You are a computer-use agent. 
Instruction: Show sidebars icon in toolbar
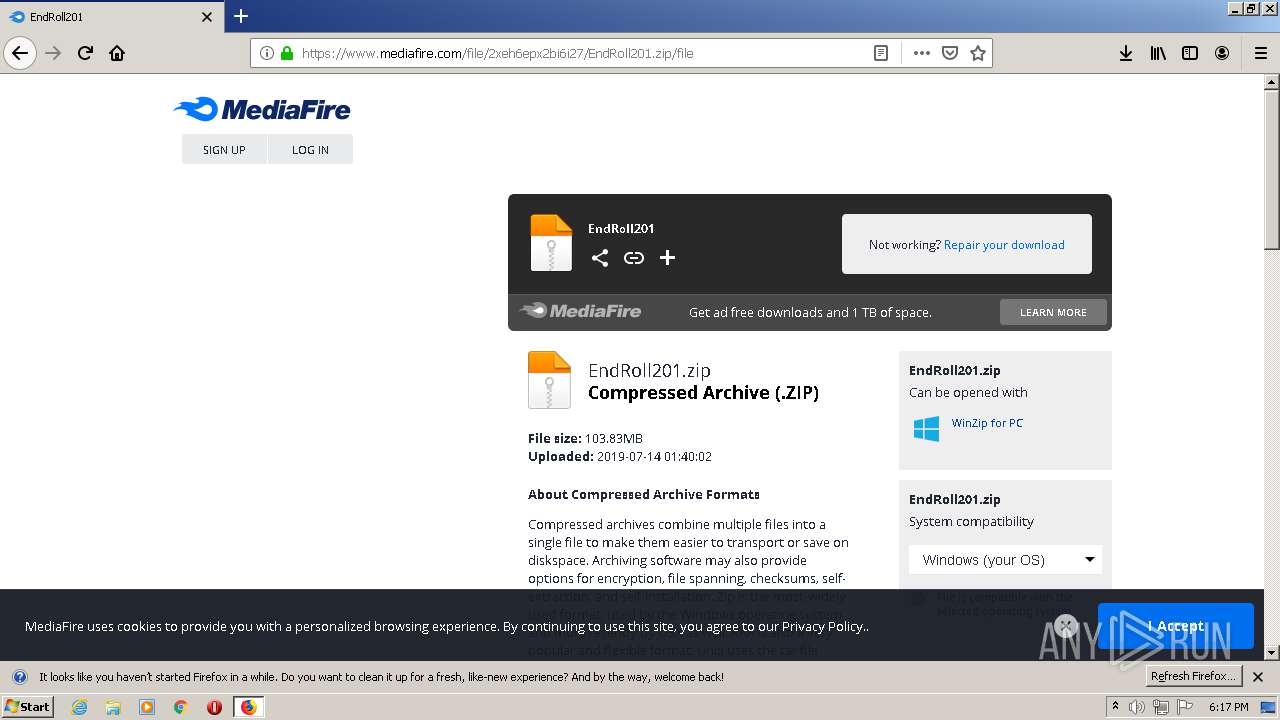pyautogui.click(x=1190, y=53)
